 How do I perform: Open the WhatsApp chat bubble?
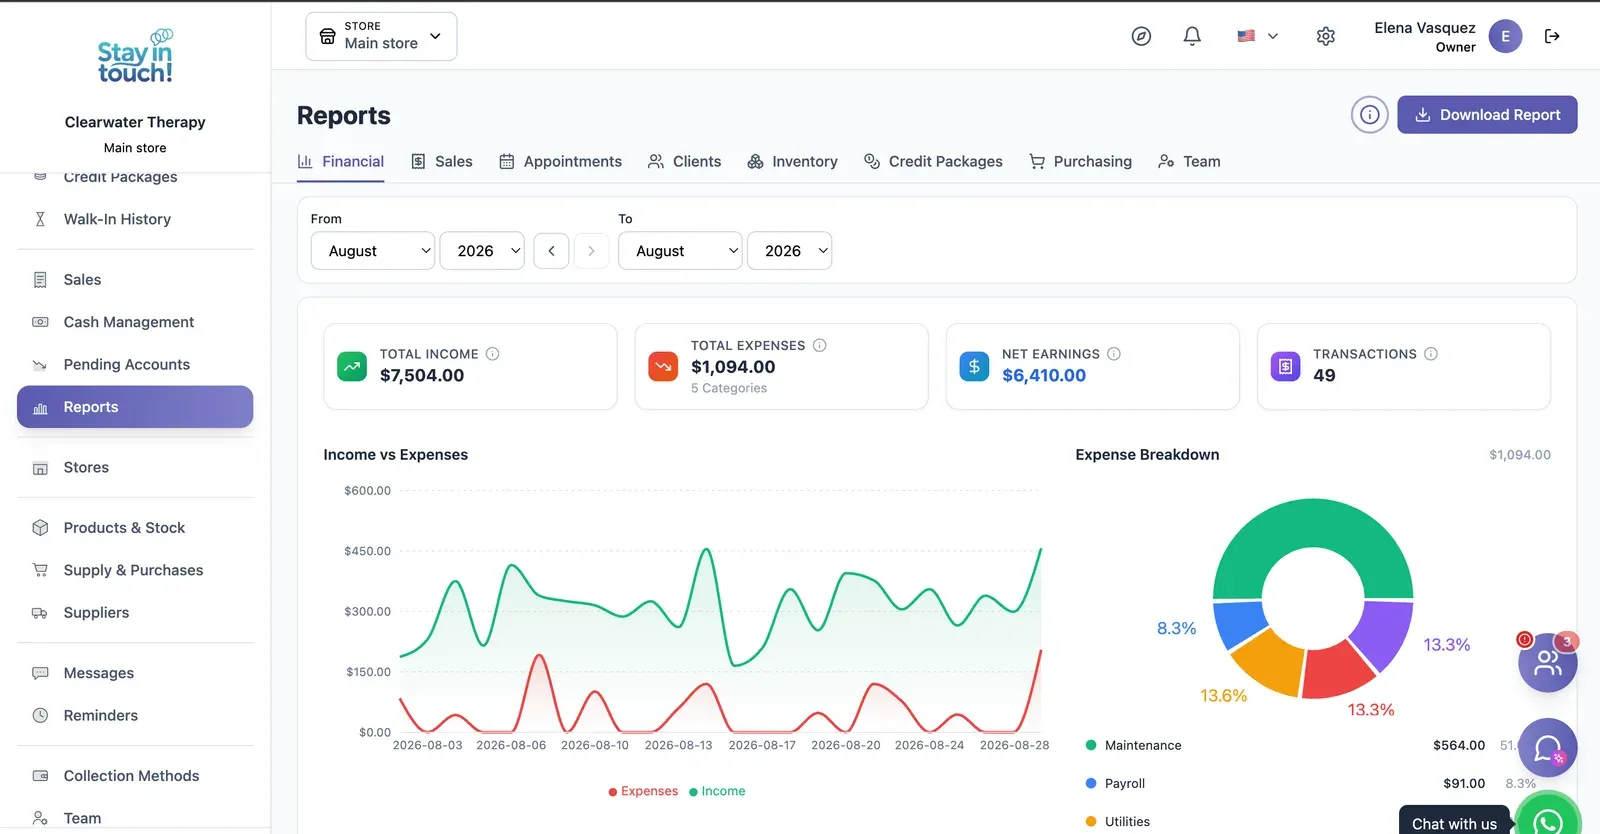pyautogui.click(x=1548, y=820)
